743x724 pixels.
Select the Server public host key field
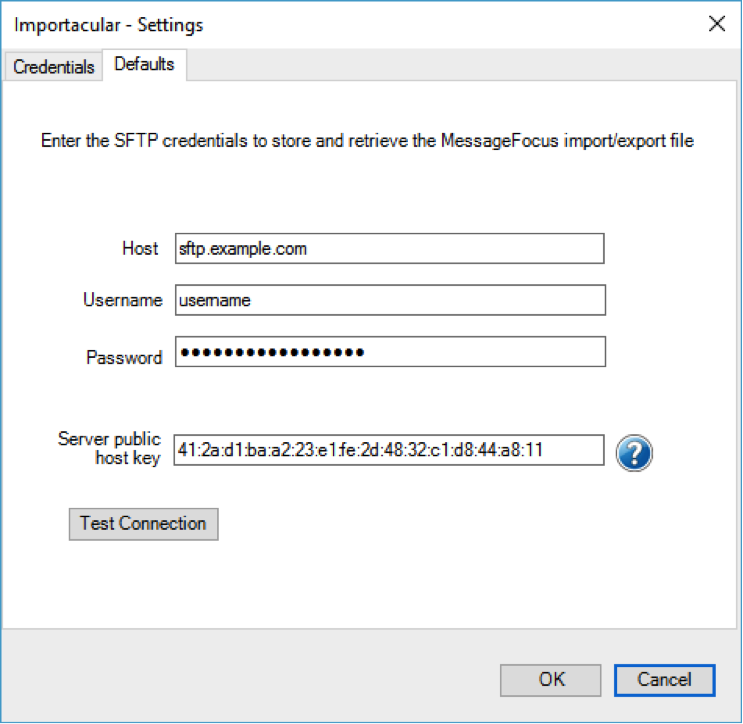pyautogui.click(x=389, y=450)
